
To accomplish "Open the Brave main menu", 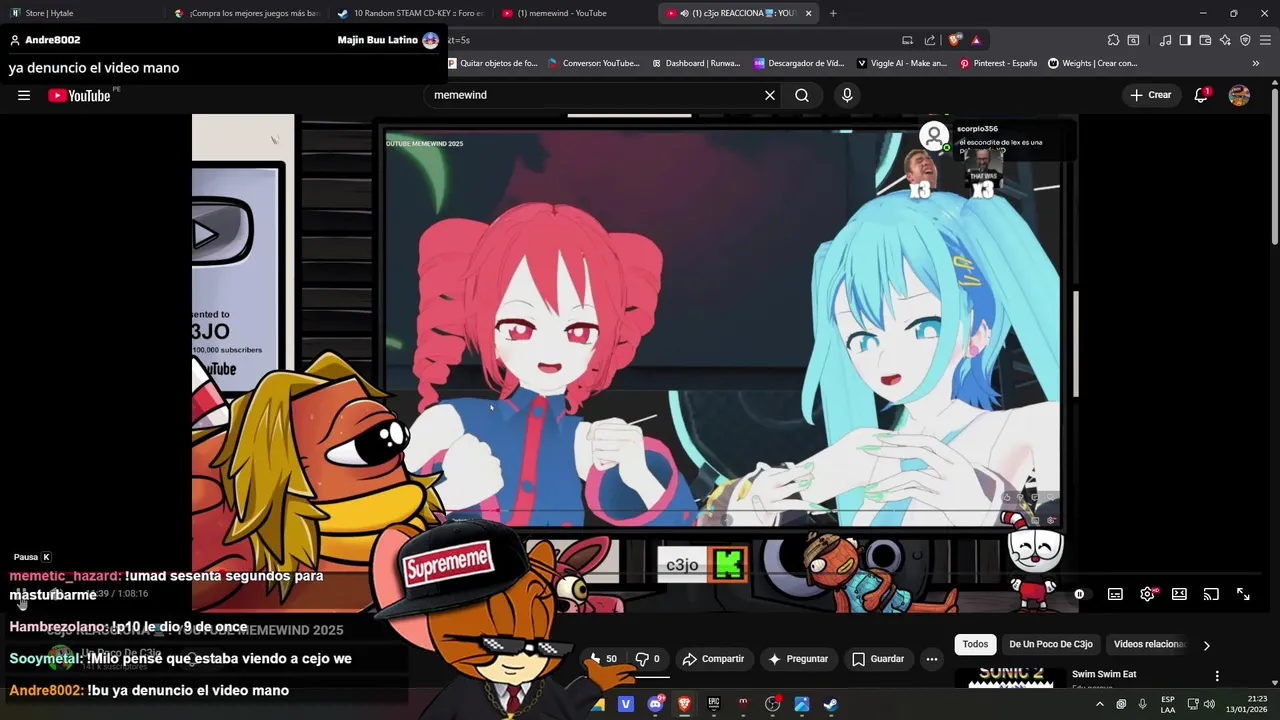I will [1265, 40].
